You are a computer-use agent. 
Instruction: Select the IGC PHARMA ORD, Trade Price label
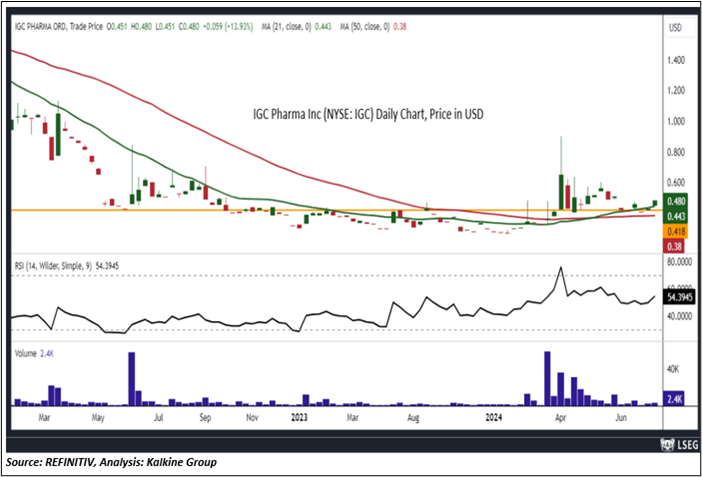(59, 27)
